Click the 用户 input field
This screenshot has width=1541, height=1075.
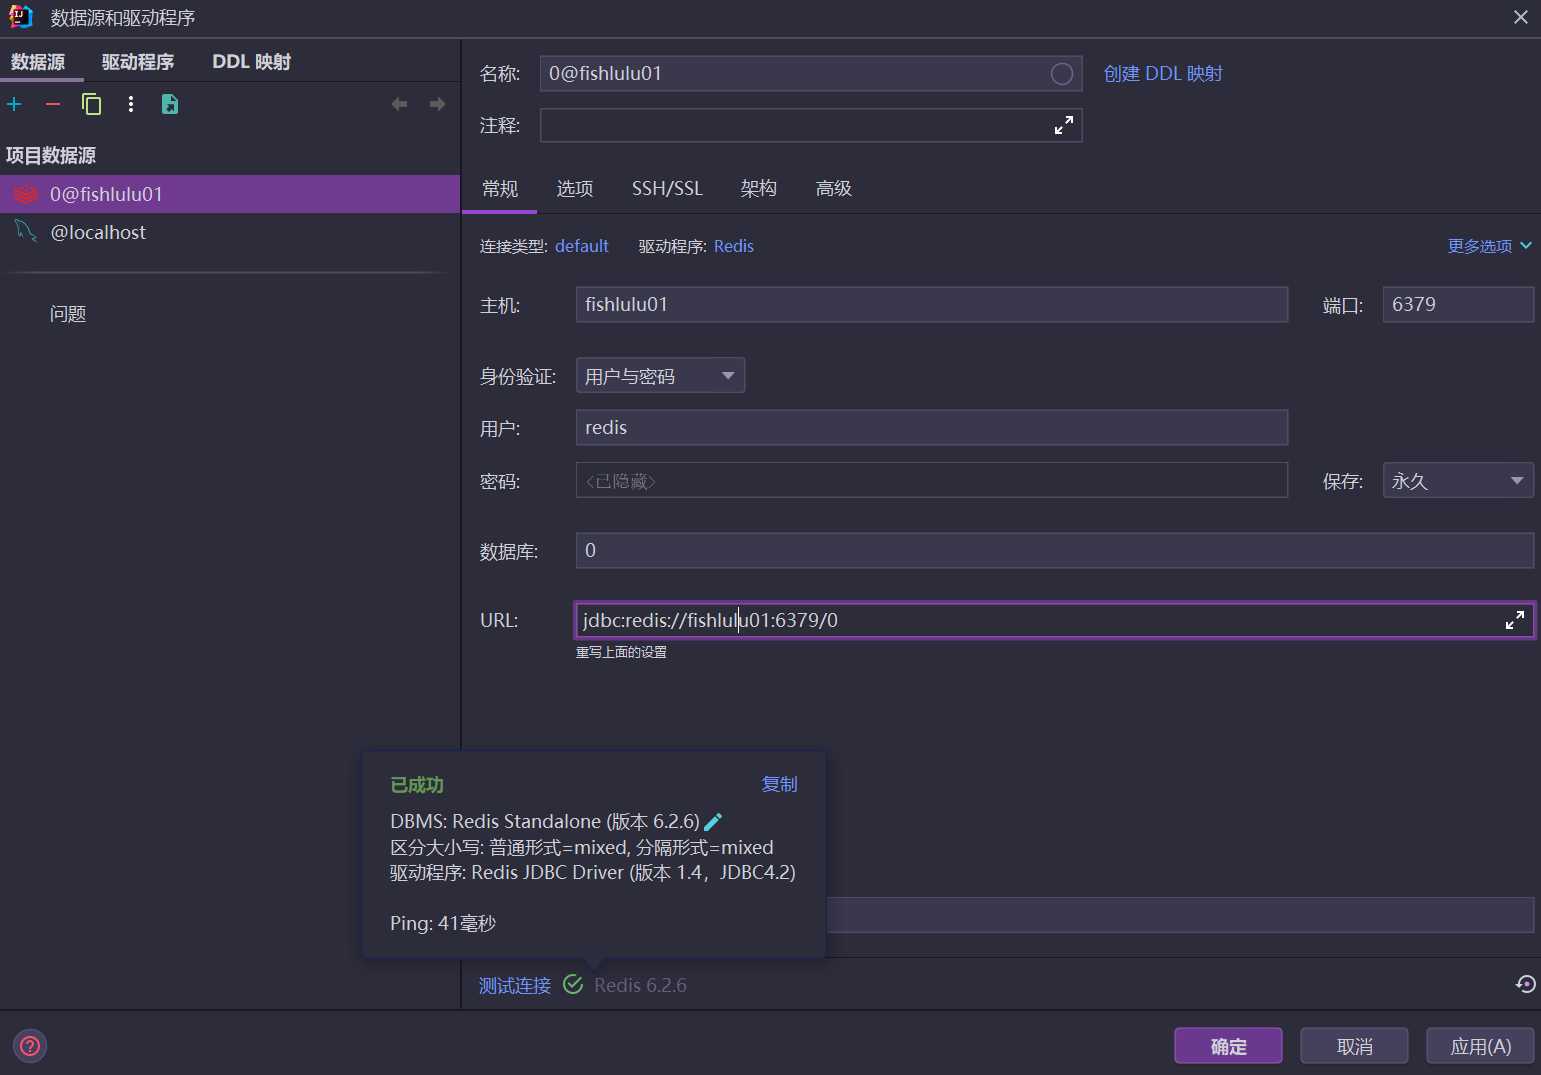coord(932,427)
